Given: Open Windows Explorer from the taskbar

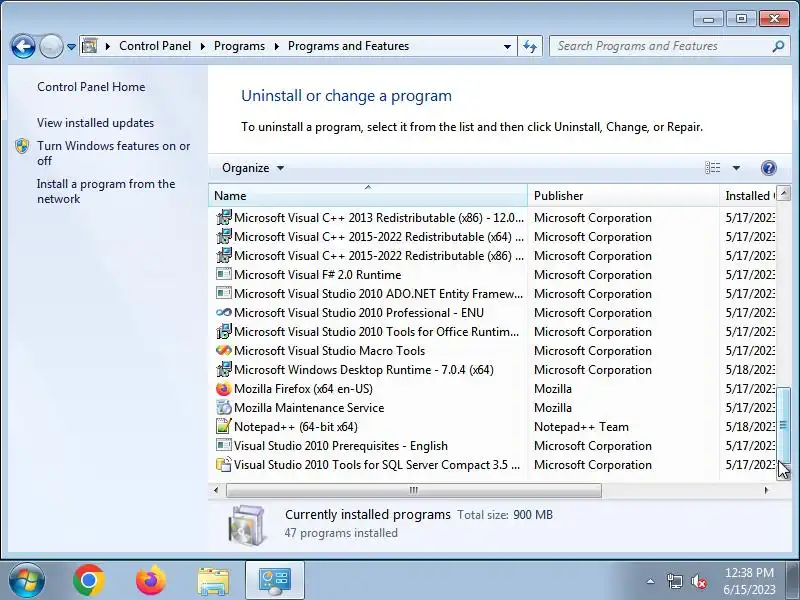Looking at the screenshot, I should click(213, 582).
